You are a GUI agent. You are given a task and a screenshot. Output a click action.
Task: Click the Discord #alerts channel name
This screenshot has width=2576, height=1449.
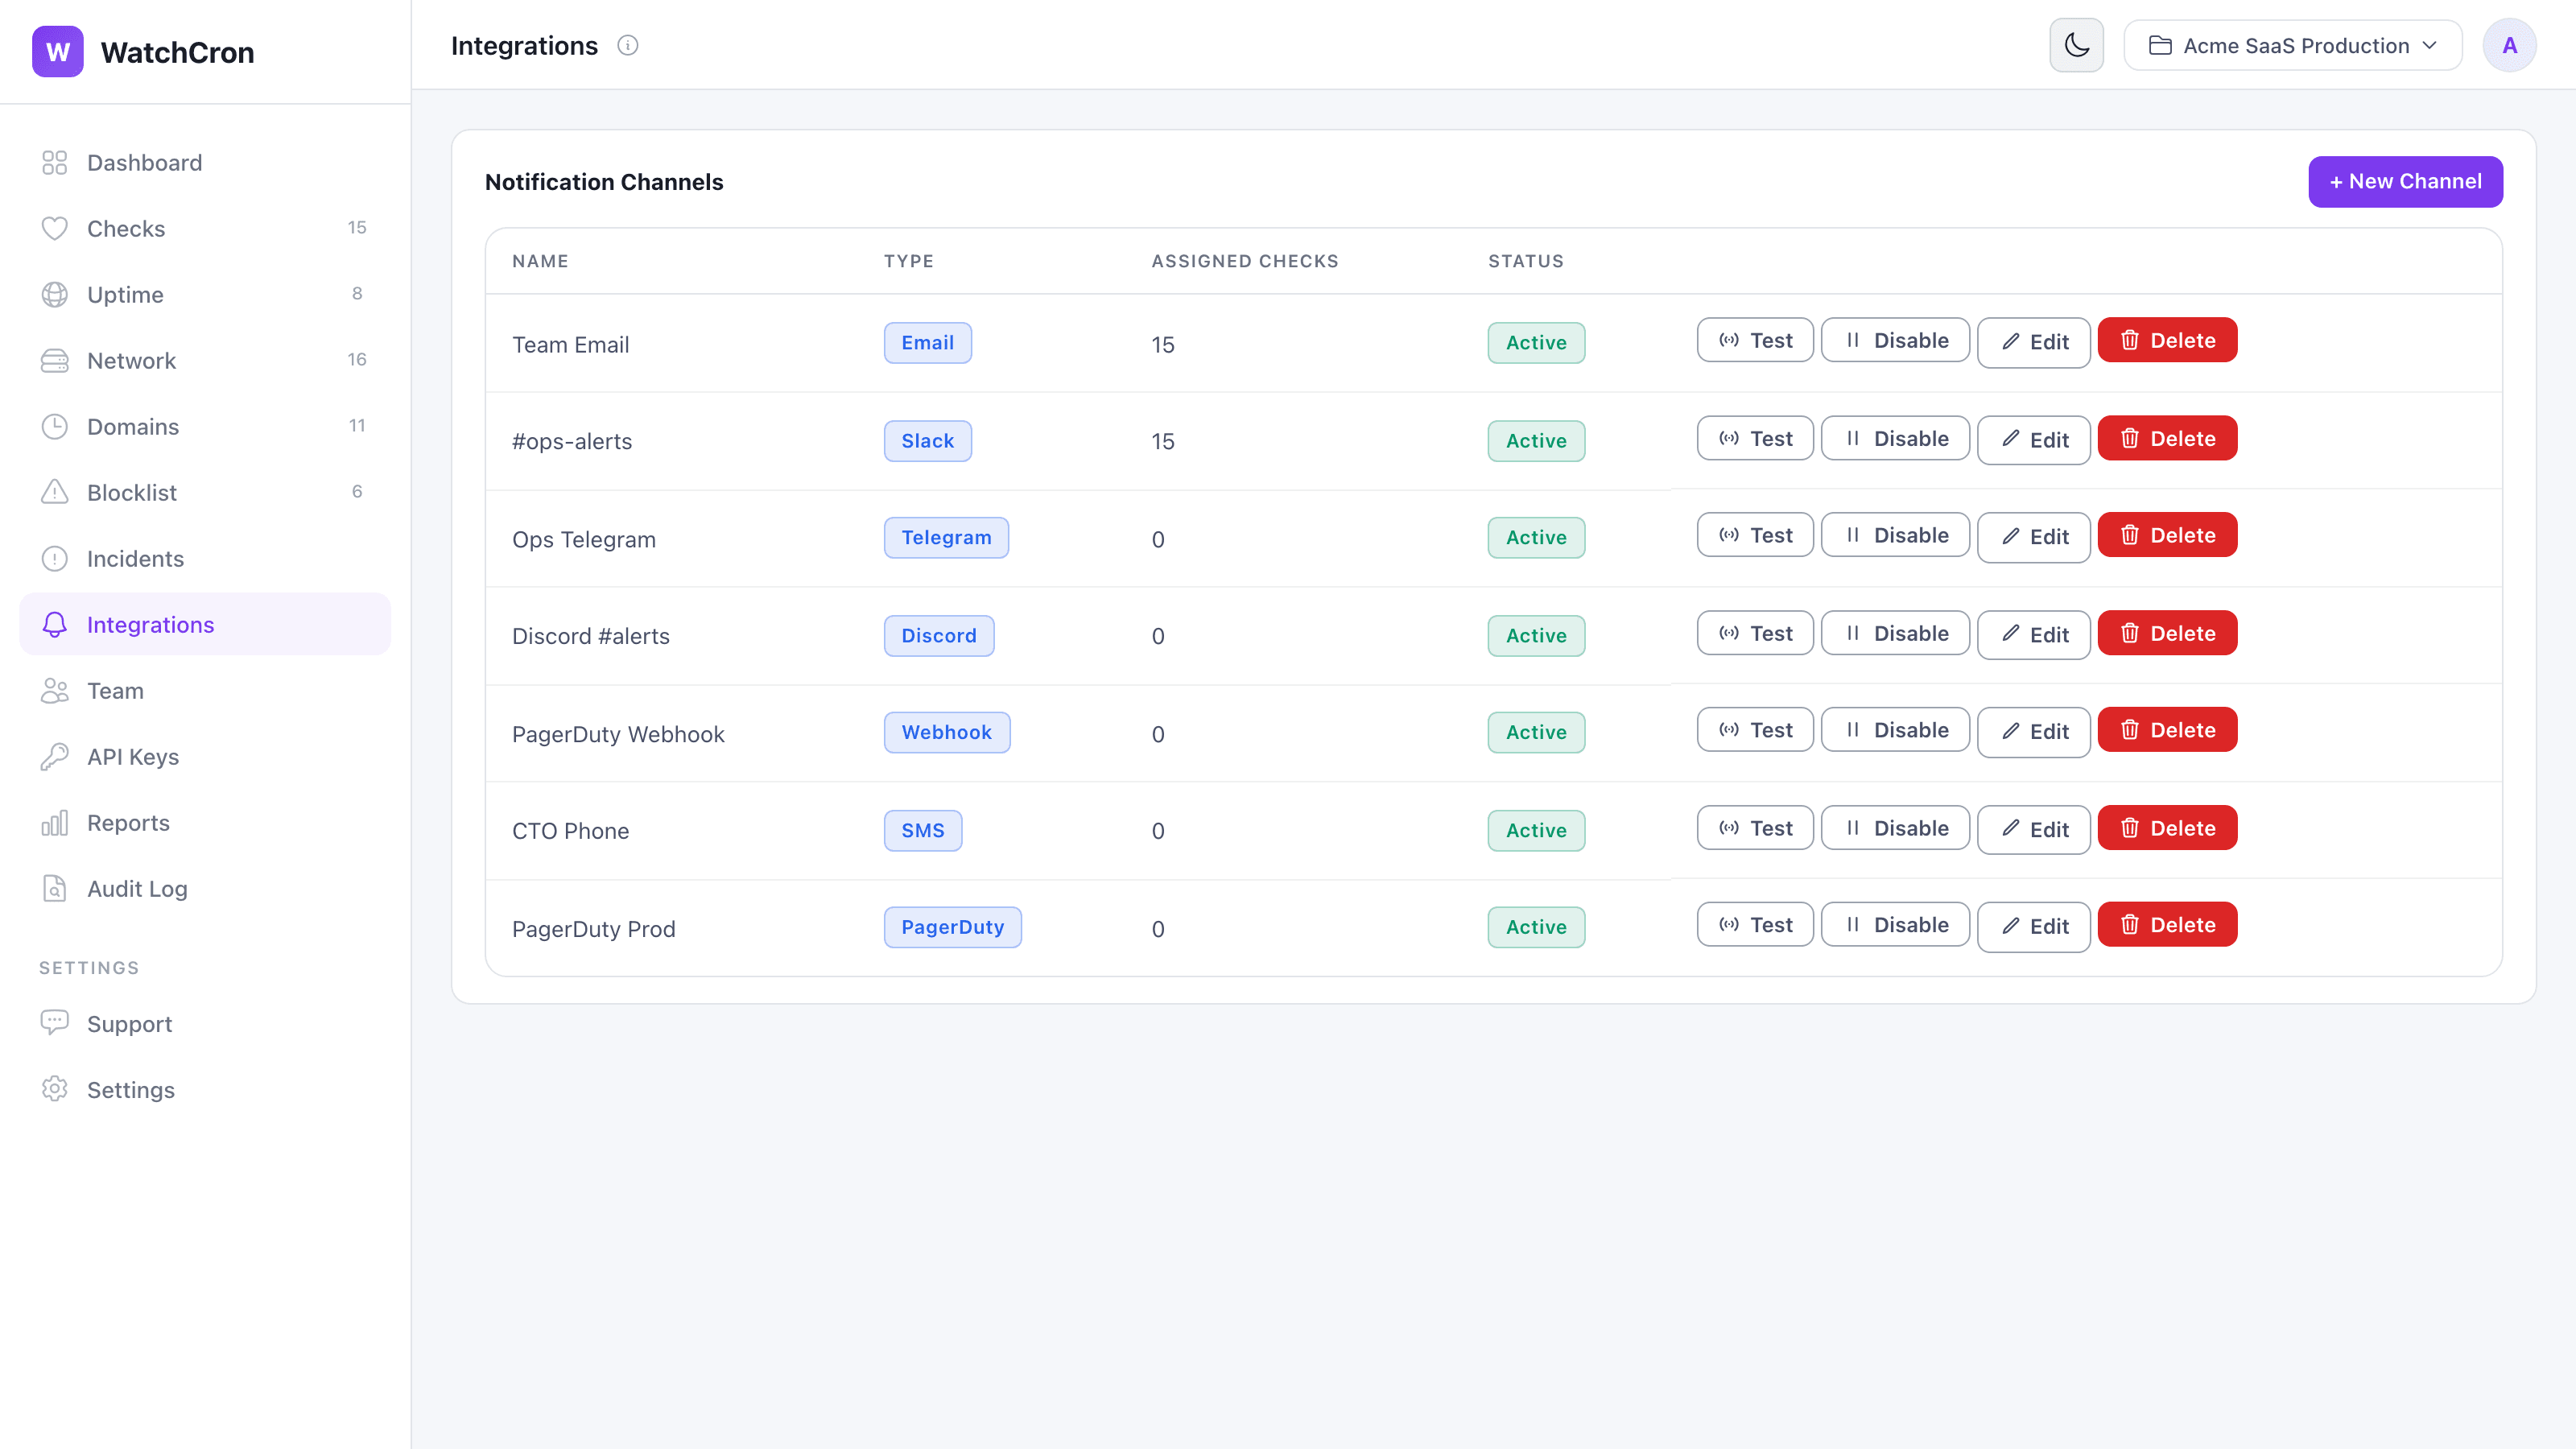coord(590,636)
